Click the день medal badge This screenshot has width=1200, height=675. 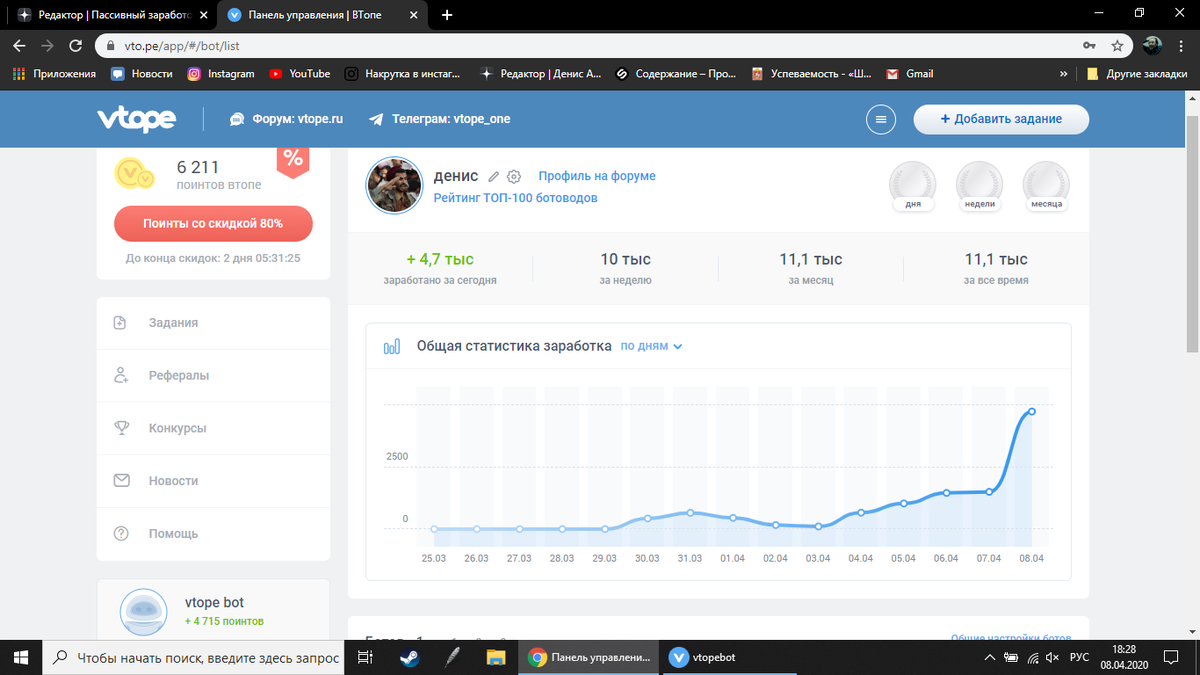[913, 186]
